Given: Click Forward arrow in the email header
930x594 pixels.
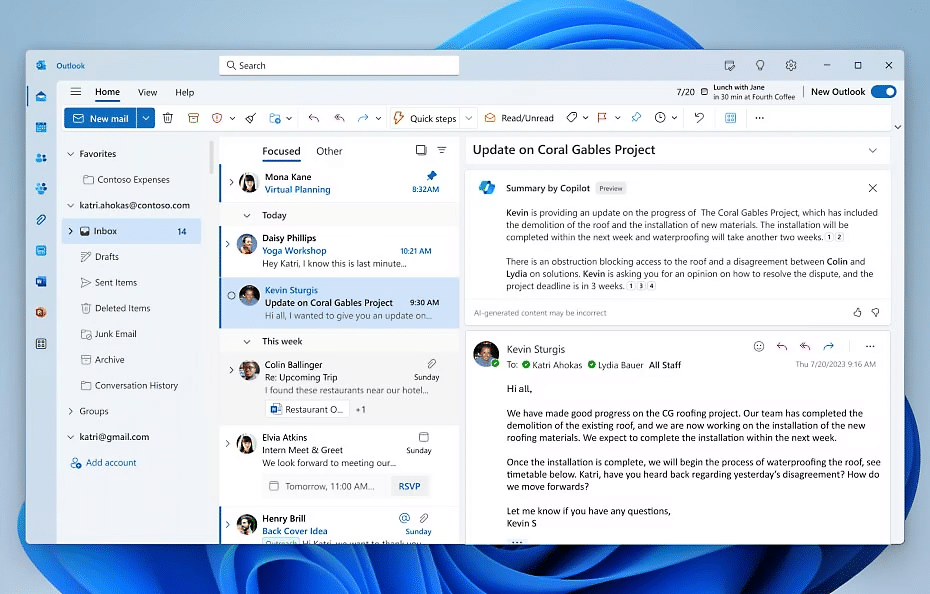Looking at the screenshot, I should point(828,347).
